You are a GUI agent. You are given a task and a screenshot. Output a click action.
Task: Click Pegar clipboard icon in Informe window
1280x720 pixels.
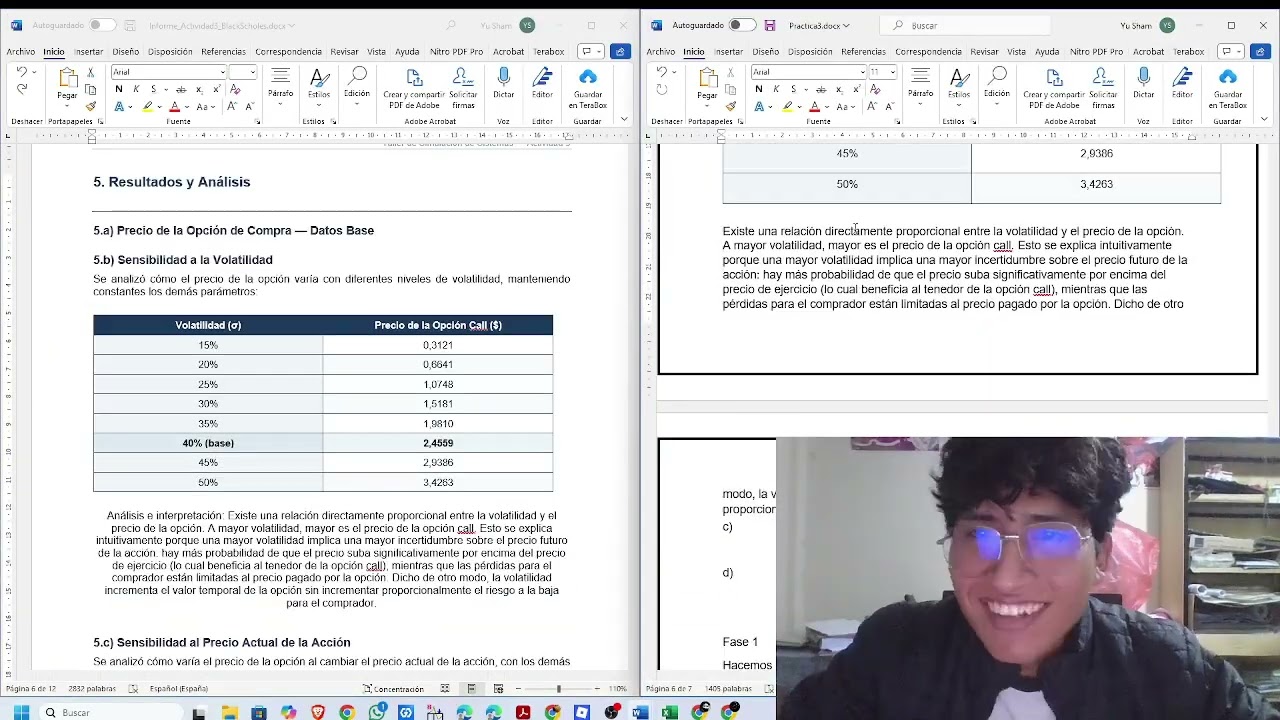[68, 78]
